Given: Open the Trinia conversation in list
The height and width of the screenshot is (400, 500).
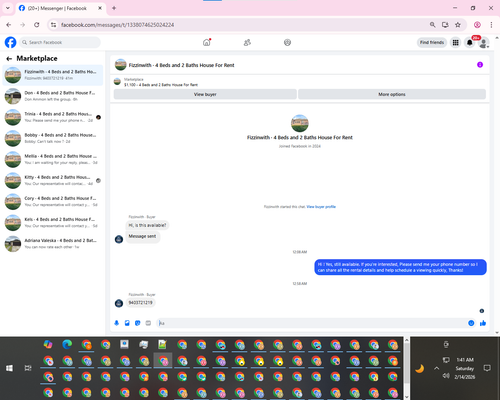Looking at the screenshot, I should click(53, 117).
